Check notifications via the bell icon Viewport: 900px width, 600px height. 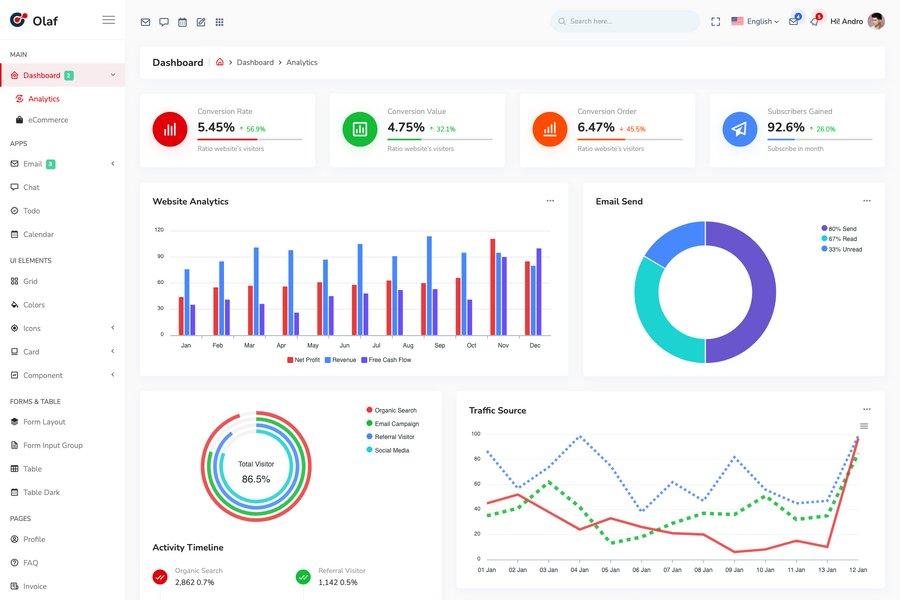[x=813, y=19]
